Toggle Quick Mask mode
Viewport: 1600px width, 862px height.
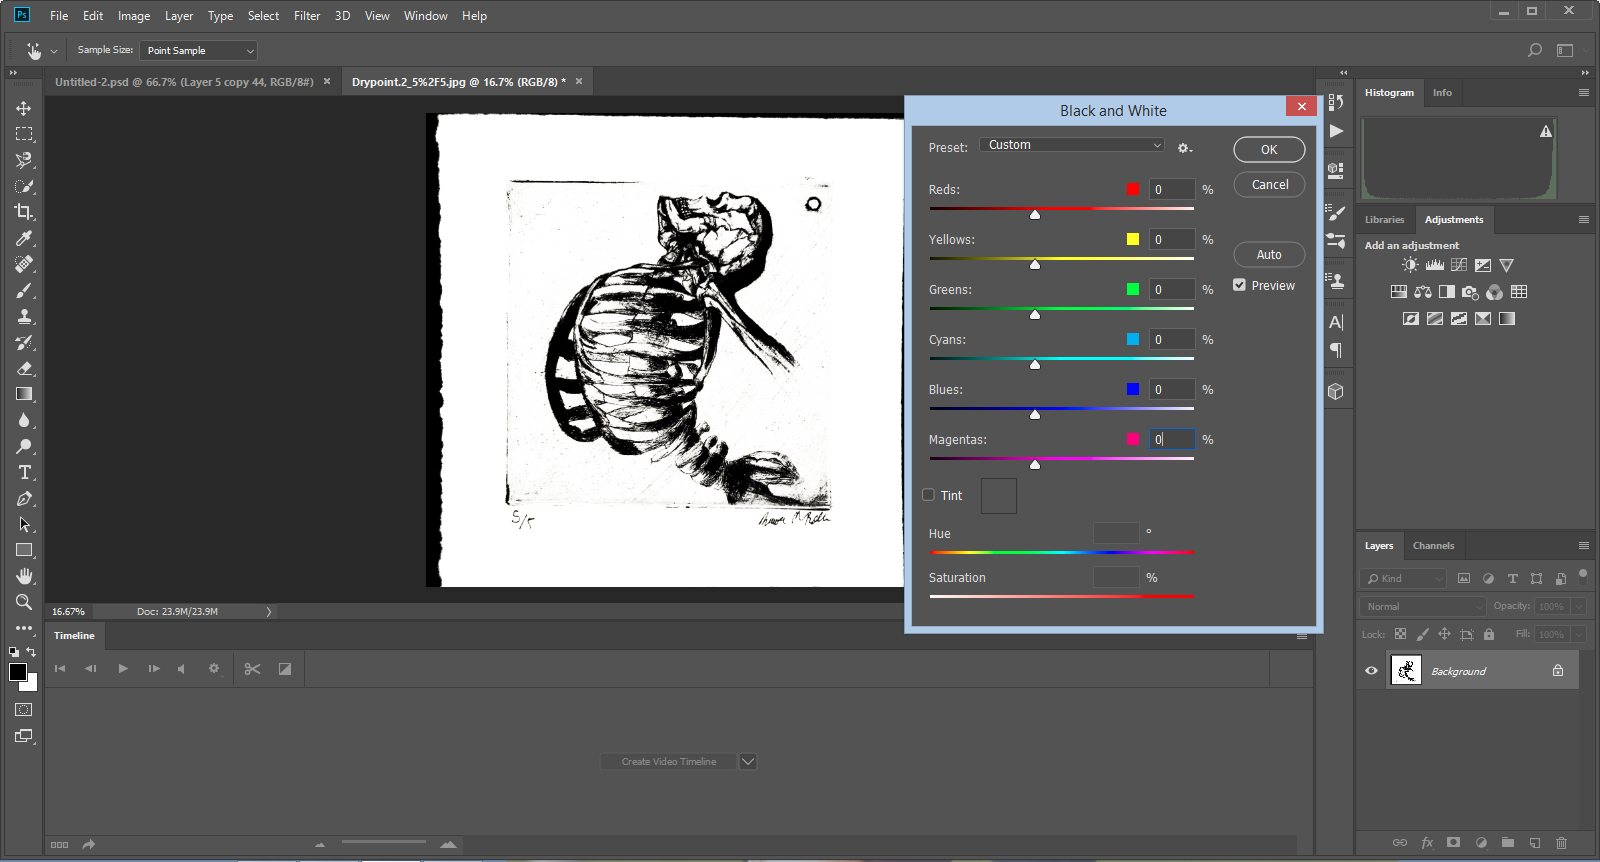[24, 710]
